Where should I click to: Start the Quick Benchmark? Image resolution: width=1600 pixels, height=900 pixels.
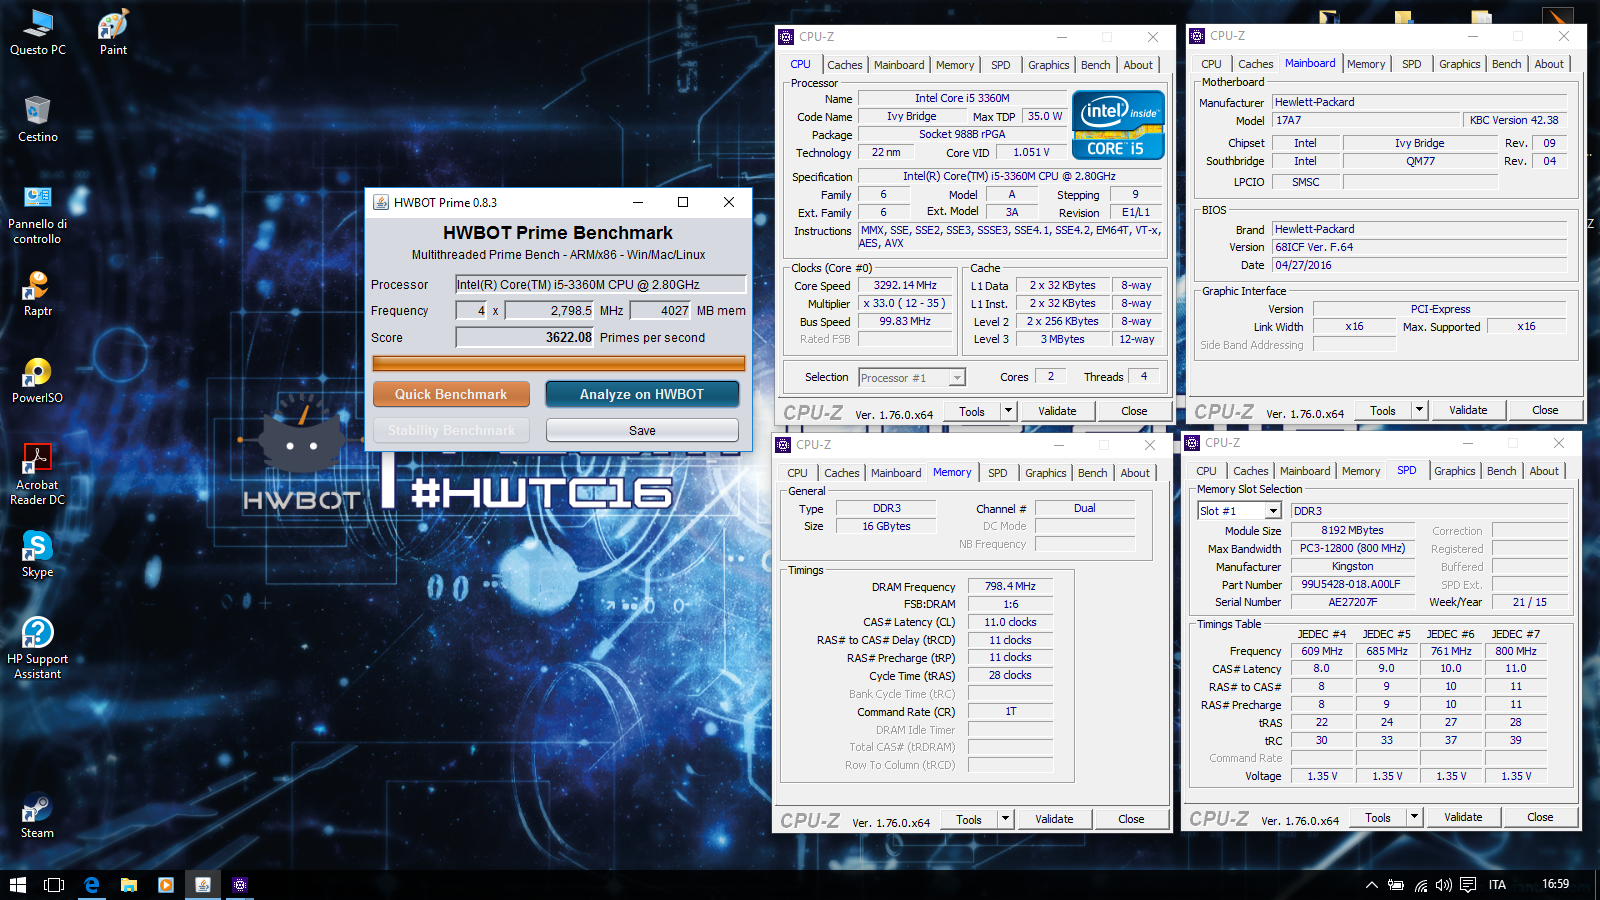point(450,394)
